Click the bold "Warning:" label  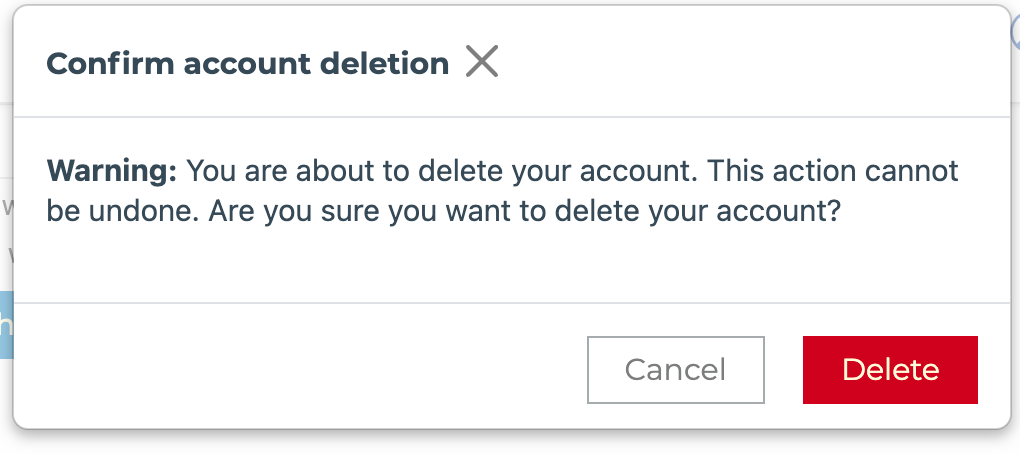(x=112, y=170)
